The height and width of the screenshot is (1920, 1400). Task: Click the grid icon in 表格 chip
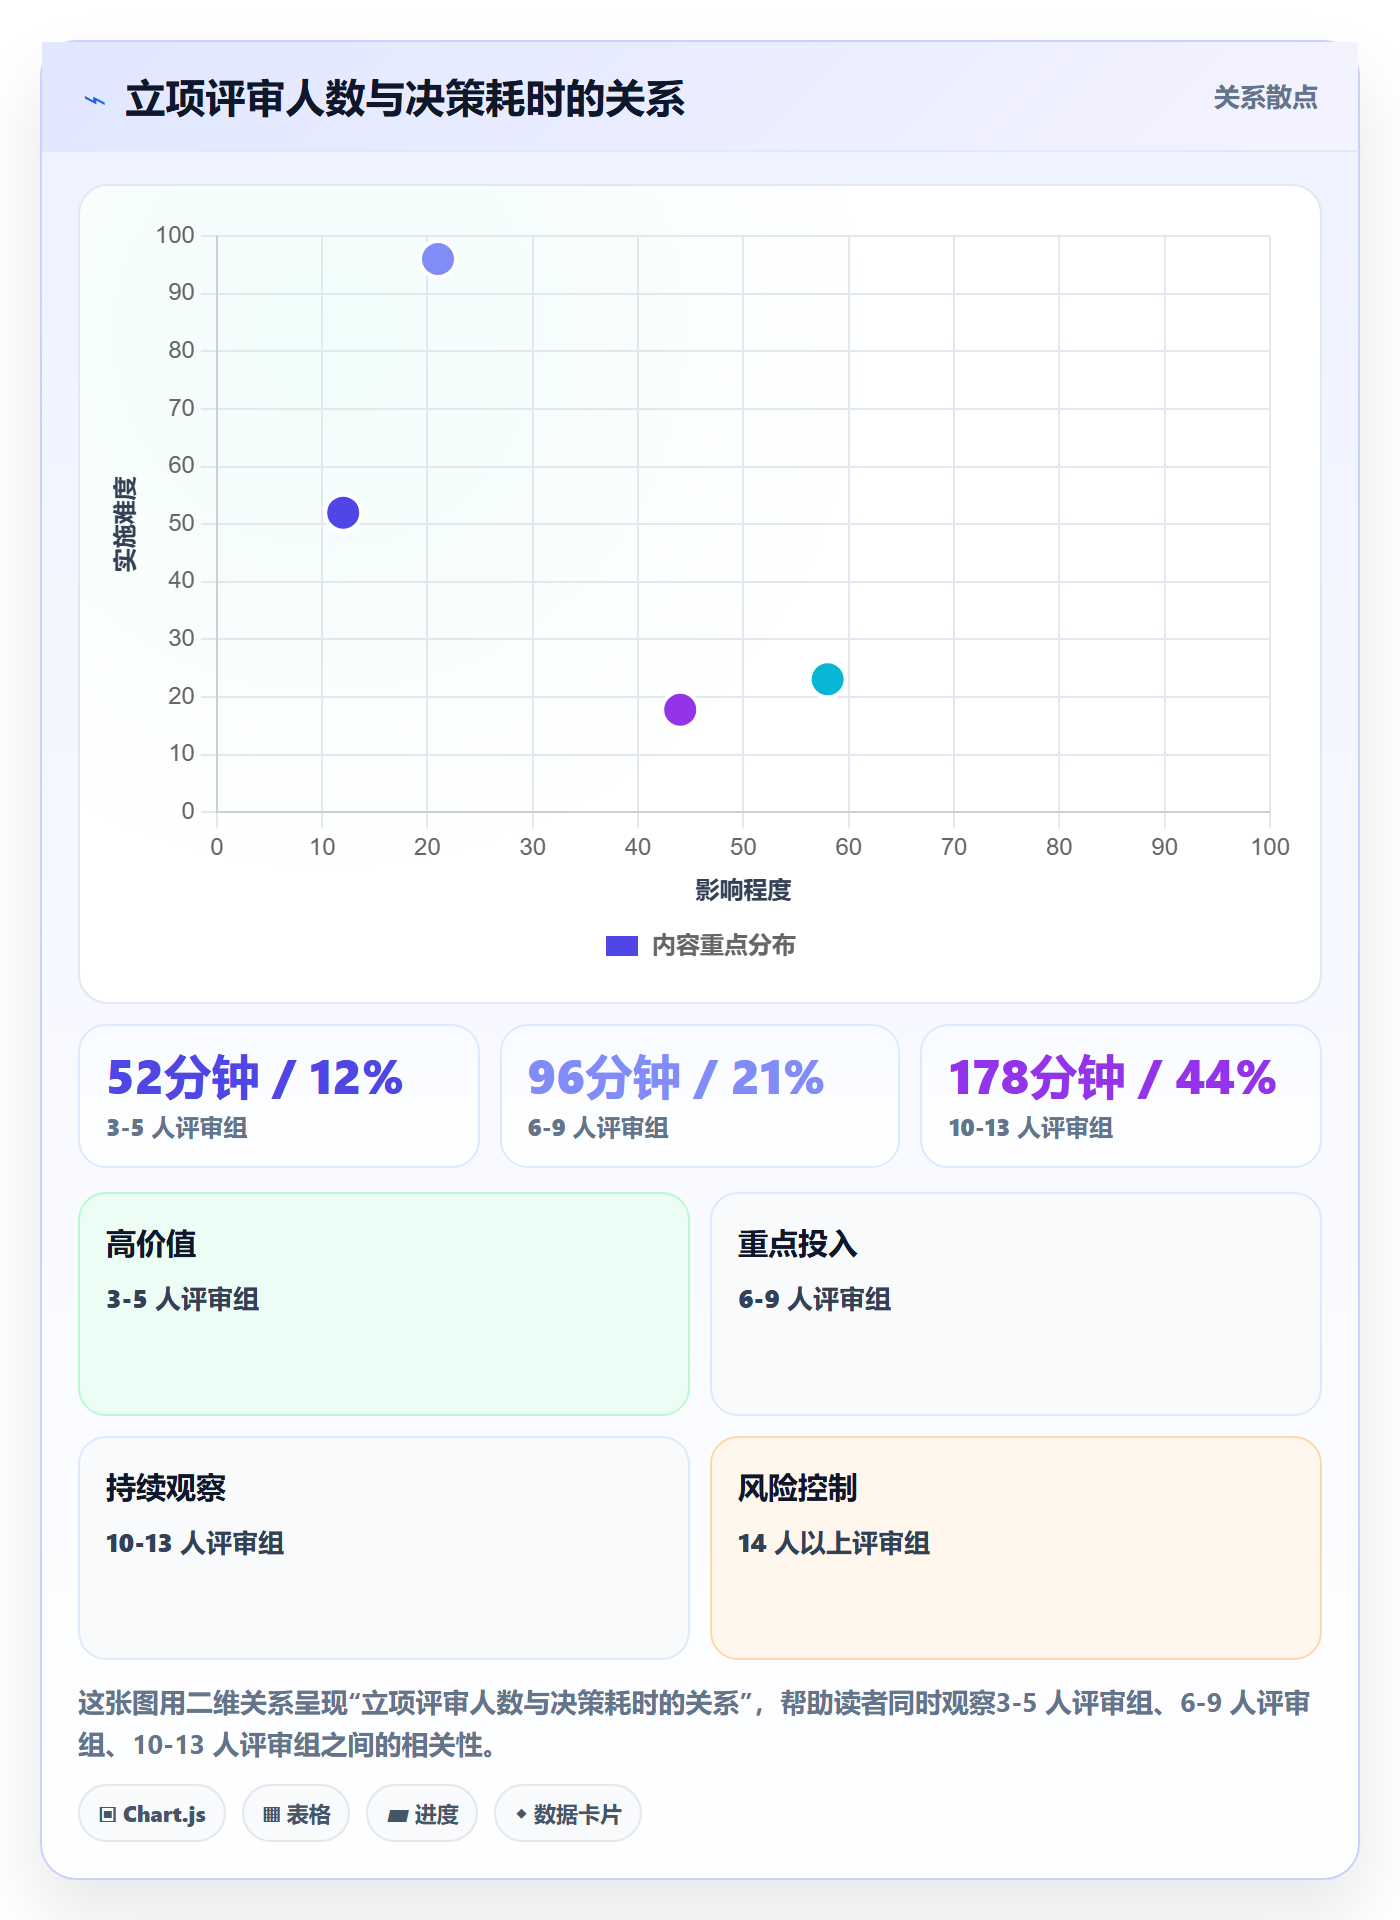271,1815
